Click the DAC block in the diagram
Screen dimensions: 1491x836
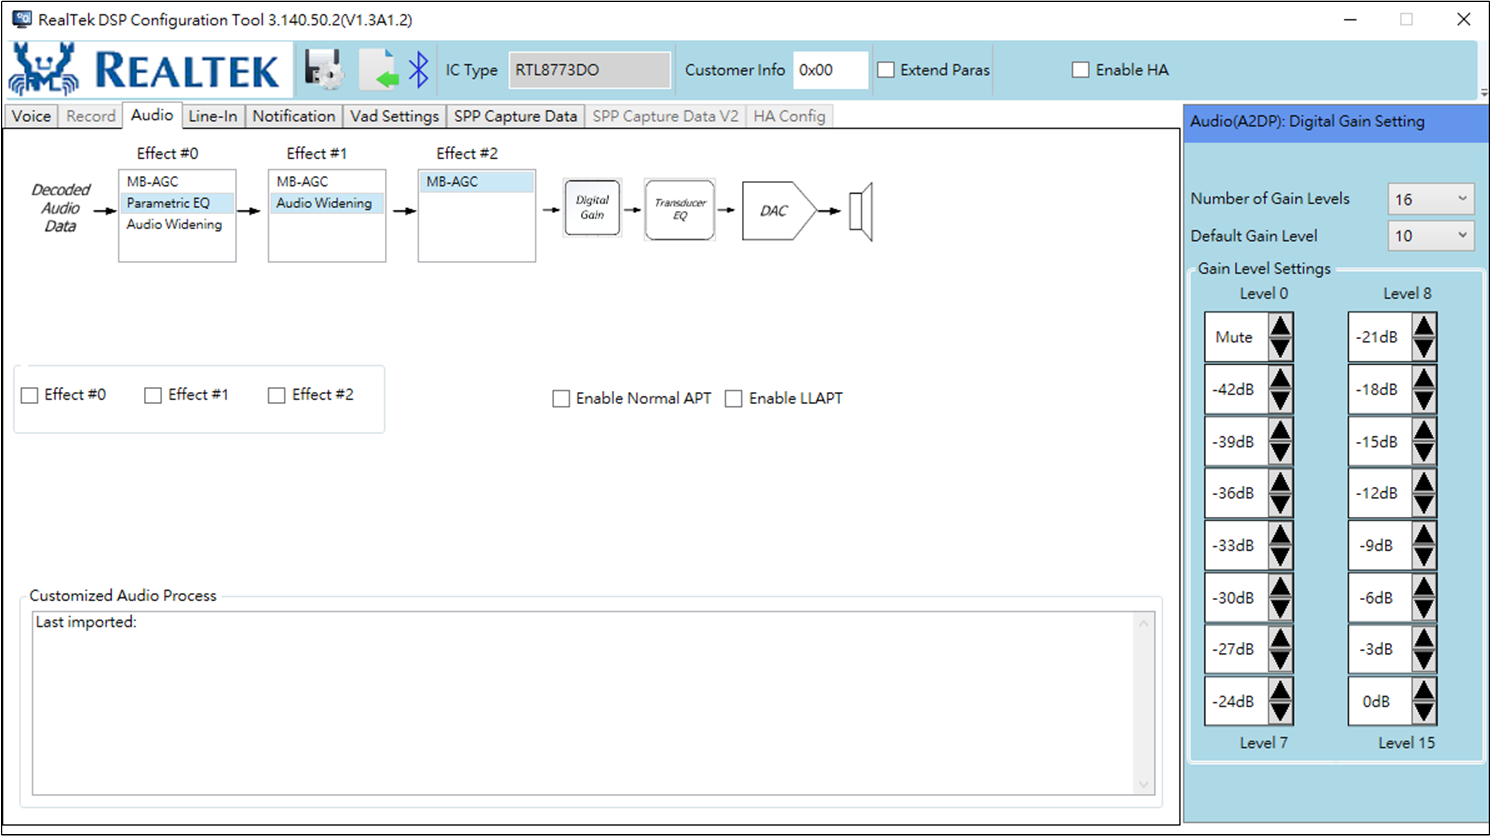(x=779, y=210)
